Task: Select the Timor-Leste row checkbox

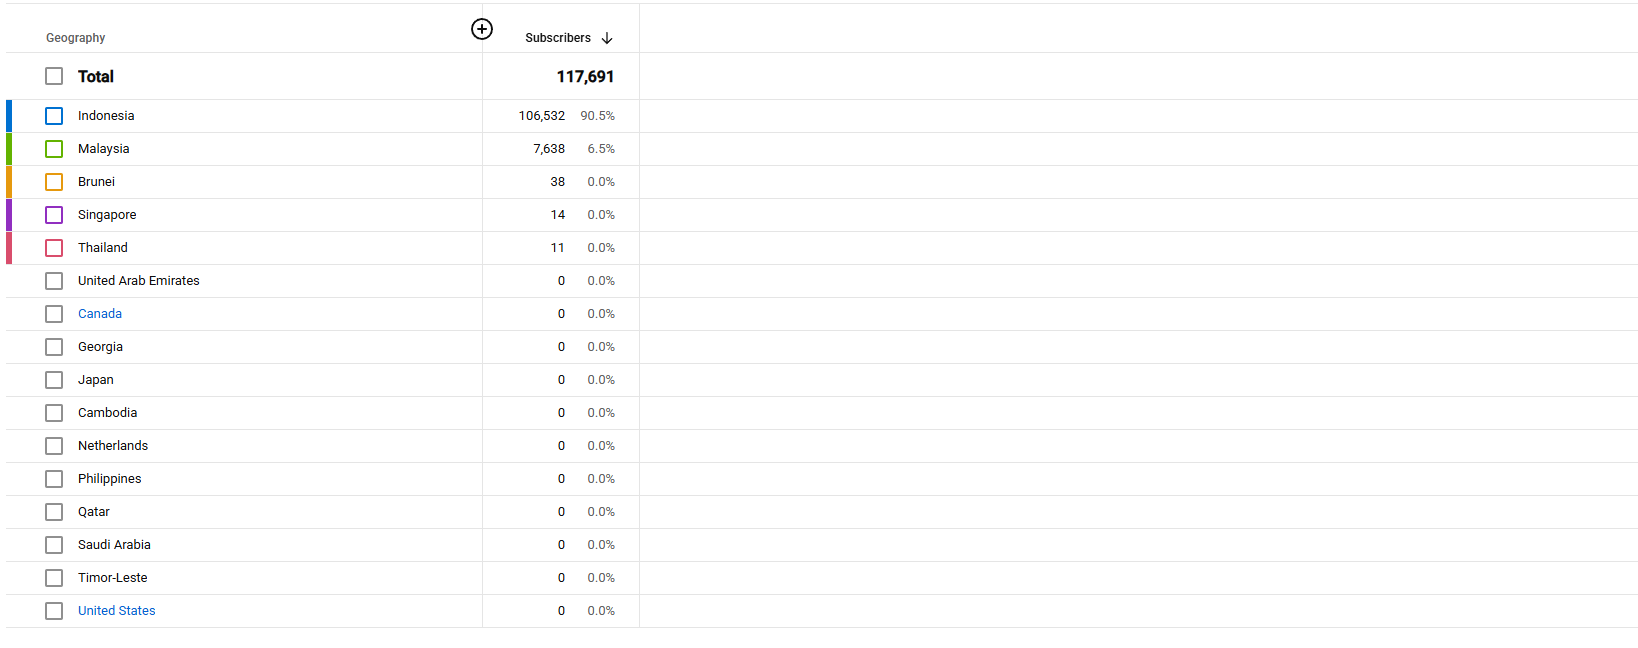Action: click(54, 578)
